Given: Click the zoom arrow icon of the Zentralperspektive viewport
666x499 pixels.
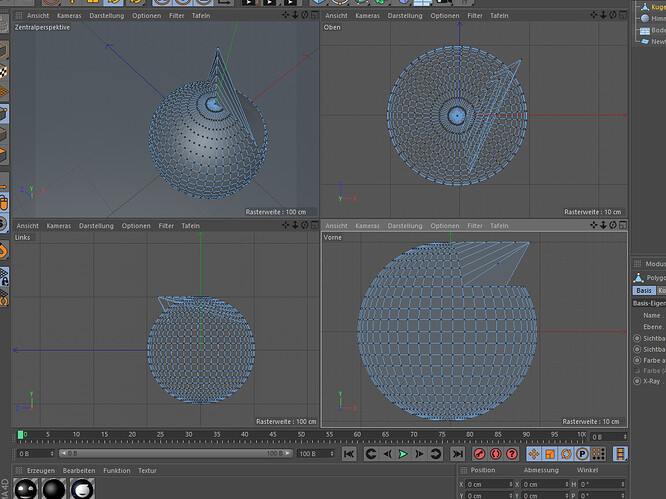Looking at the screenshot, I should pyautogui.click(x=295, y=15).
